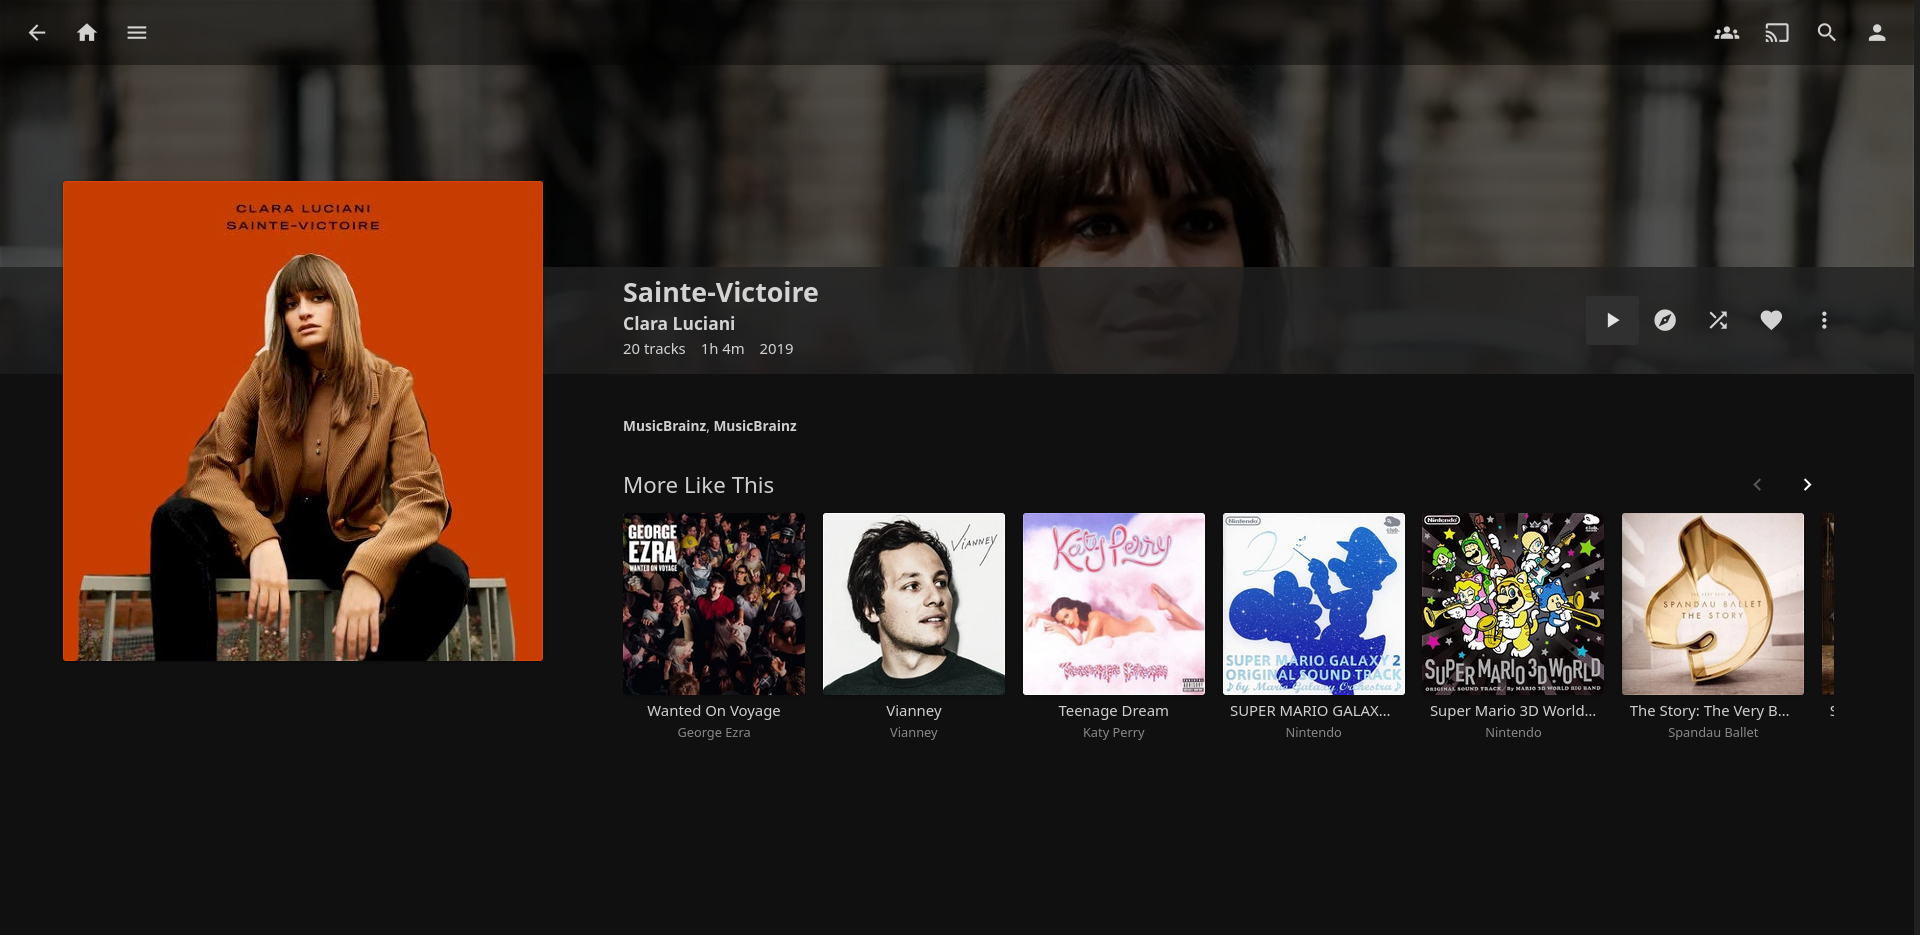Open the shared users icon
The image size is (1920, 935).
[1727, 32]
